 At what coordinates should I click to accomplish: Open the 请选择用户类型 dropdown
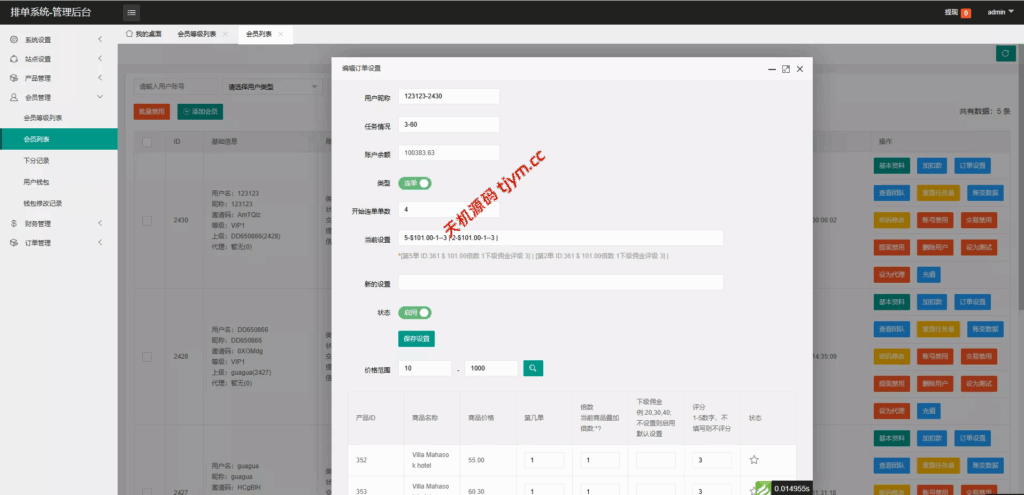[x=270, y=87]
